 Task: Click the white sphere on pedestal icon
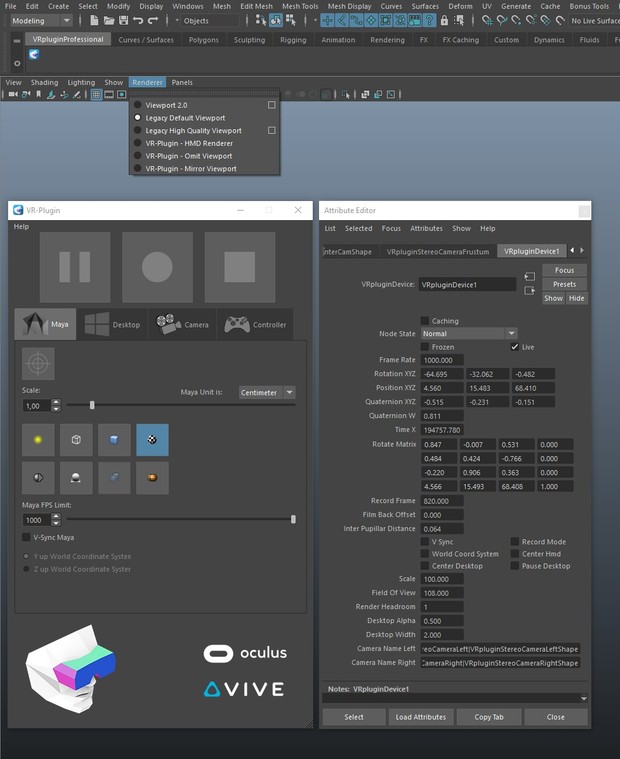click(x=76, y=478)
